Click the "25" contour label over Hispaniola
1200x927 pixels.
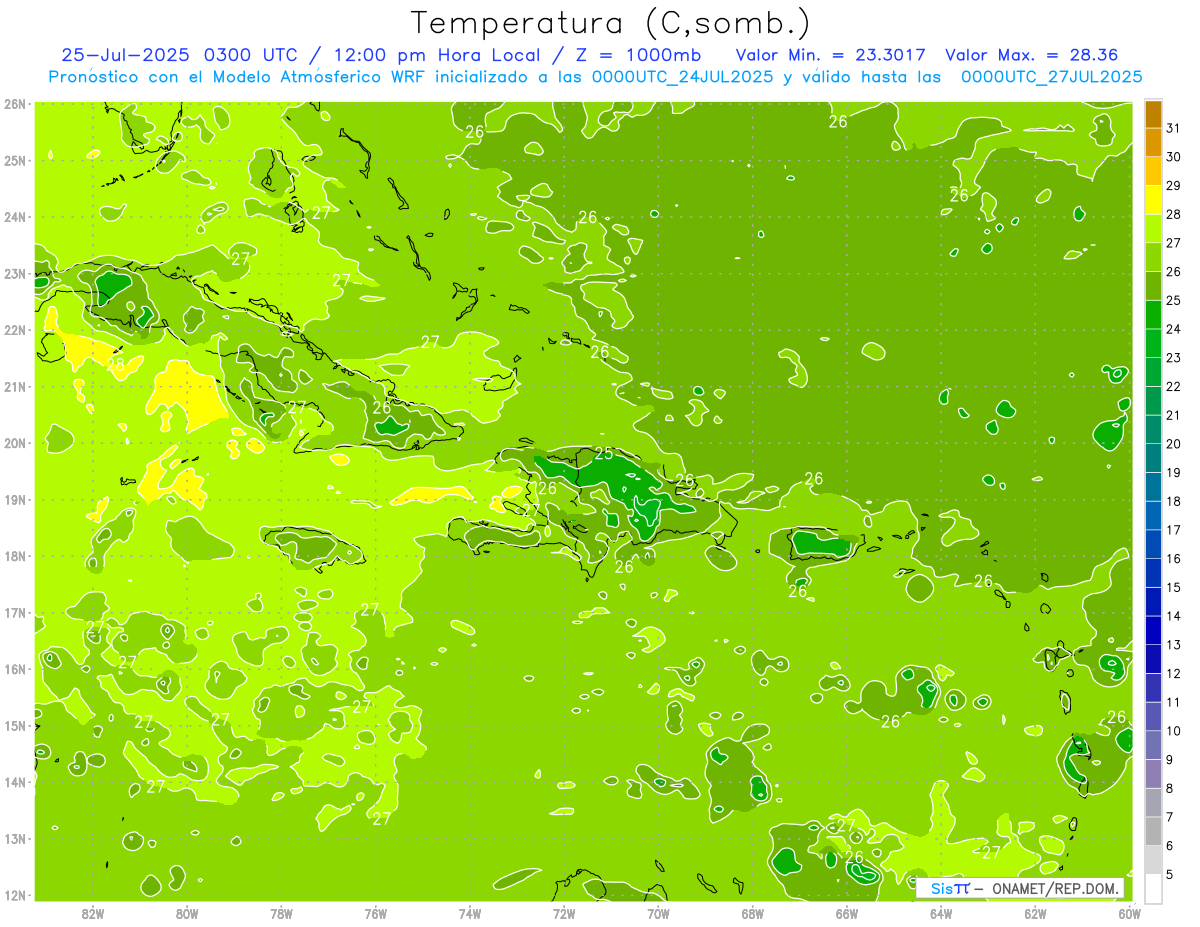[x=604, y=454]
